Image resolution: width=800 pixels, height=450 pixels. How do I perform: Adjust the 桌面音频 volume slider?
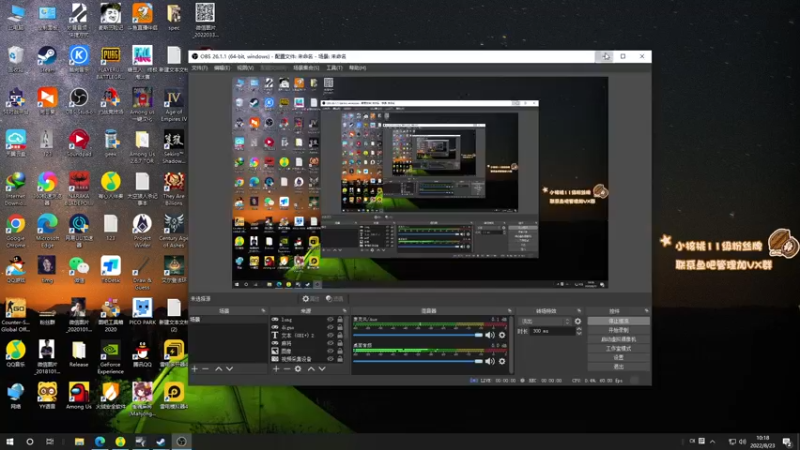417,361
